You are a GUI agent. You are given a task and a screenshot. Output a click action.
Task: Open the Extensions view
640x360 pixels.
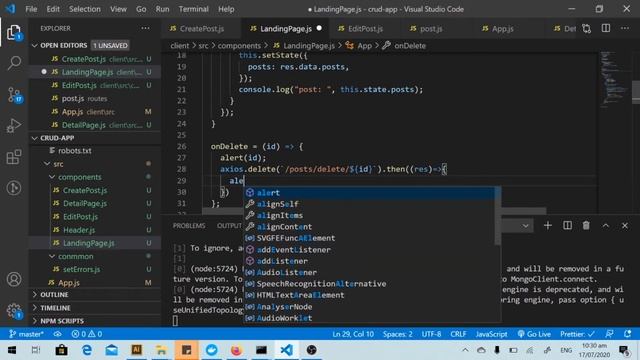tap(14, 157)
